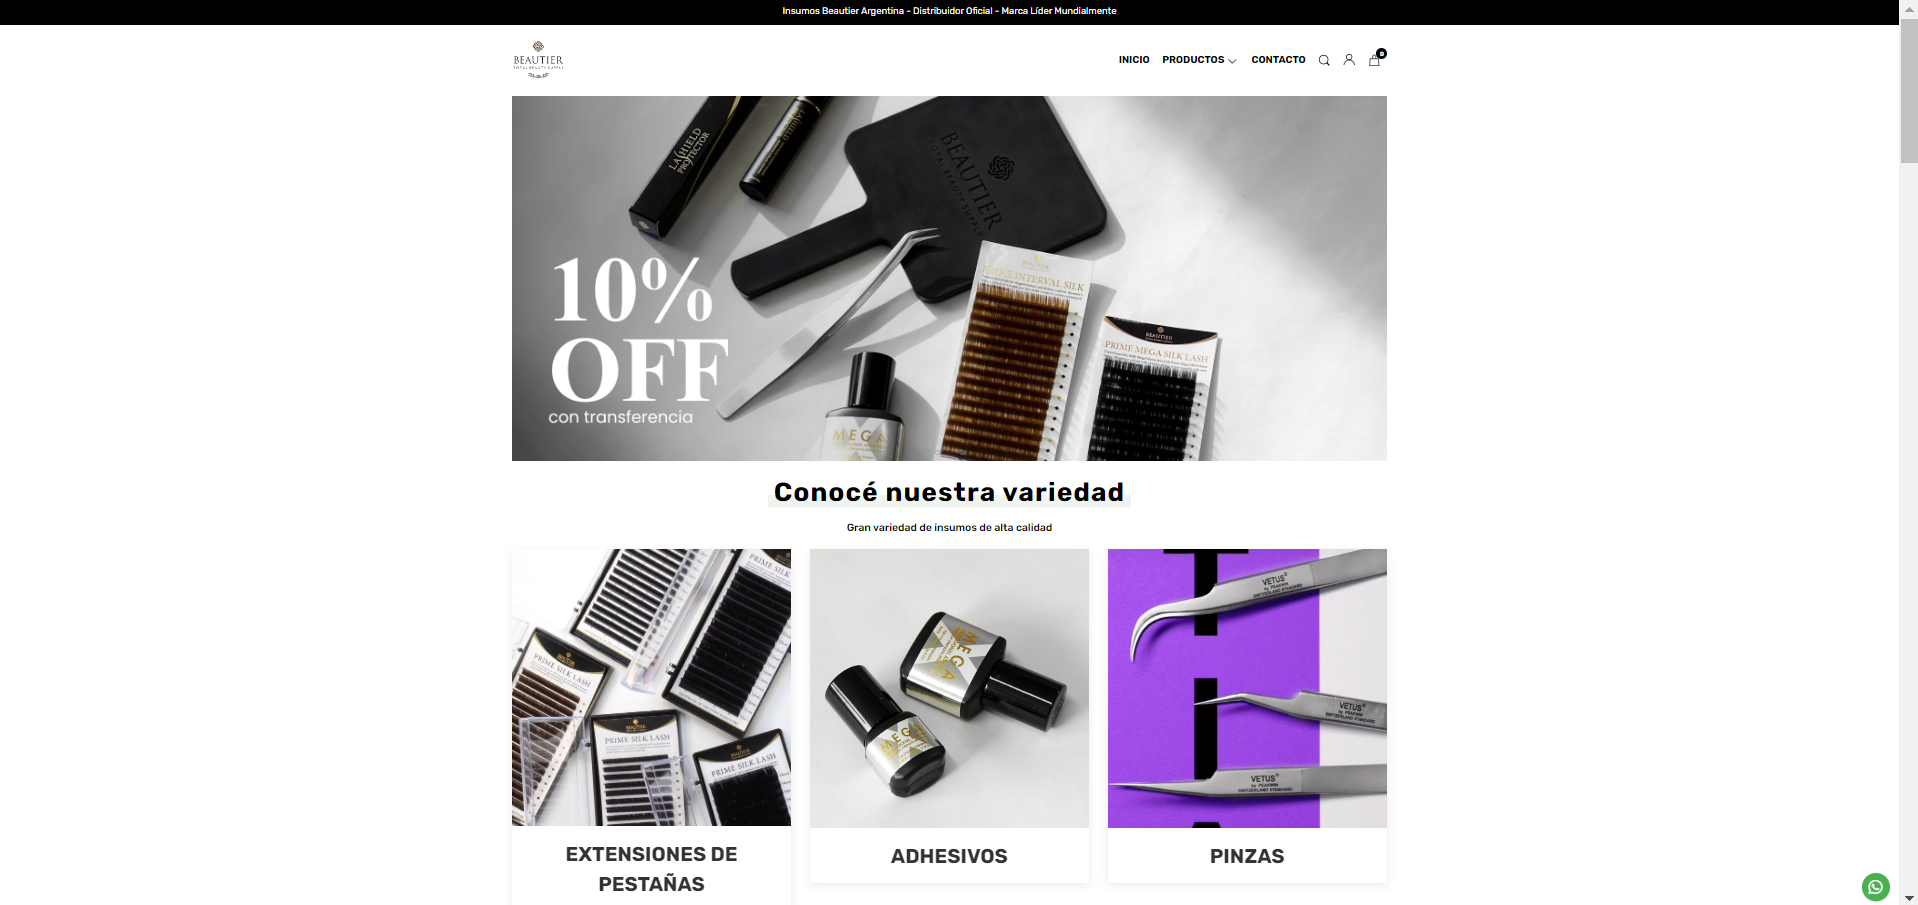Open the user account icon
The image size is (1918, 905).
point(1349,60)
